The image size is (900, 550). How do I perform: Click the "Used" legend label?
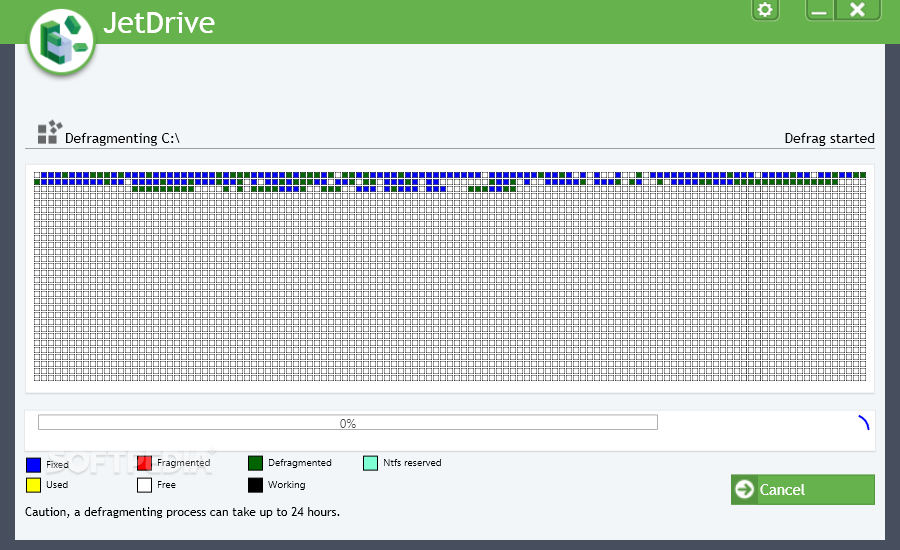(57, 485)
